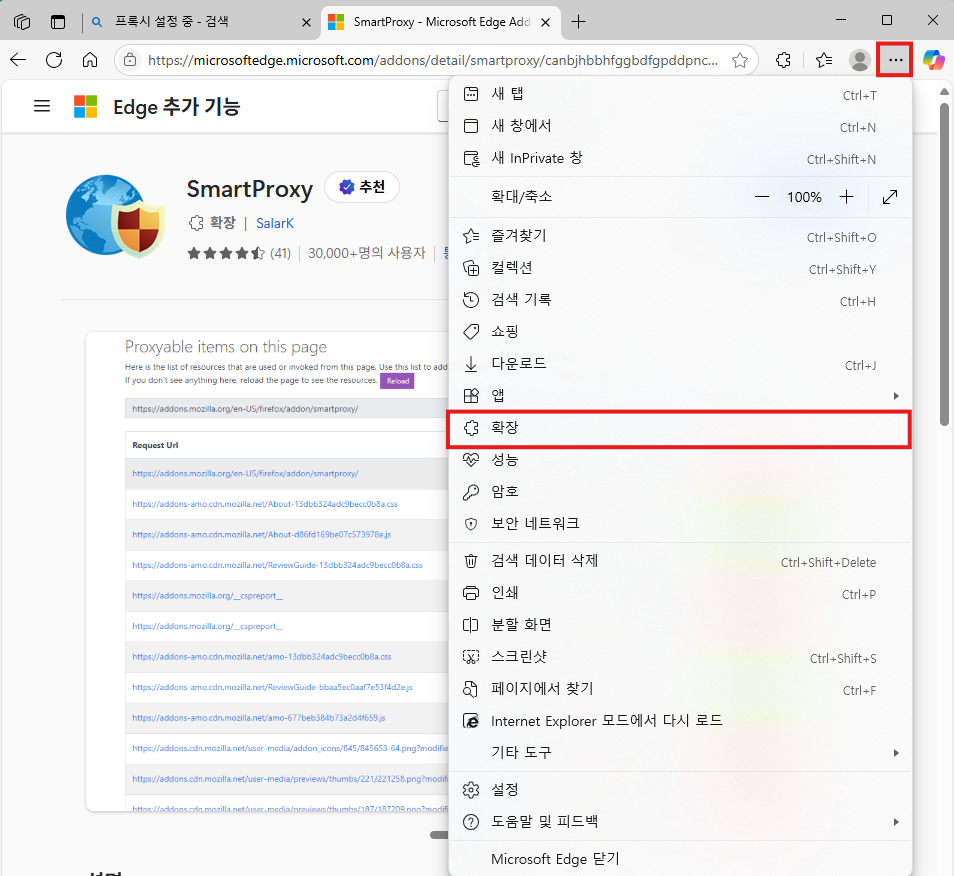The height and width of the screenshot is (876, 954).
Task: Open the tab actions menu icon
Action: [x=58, y=22]
